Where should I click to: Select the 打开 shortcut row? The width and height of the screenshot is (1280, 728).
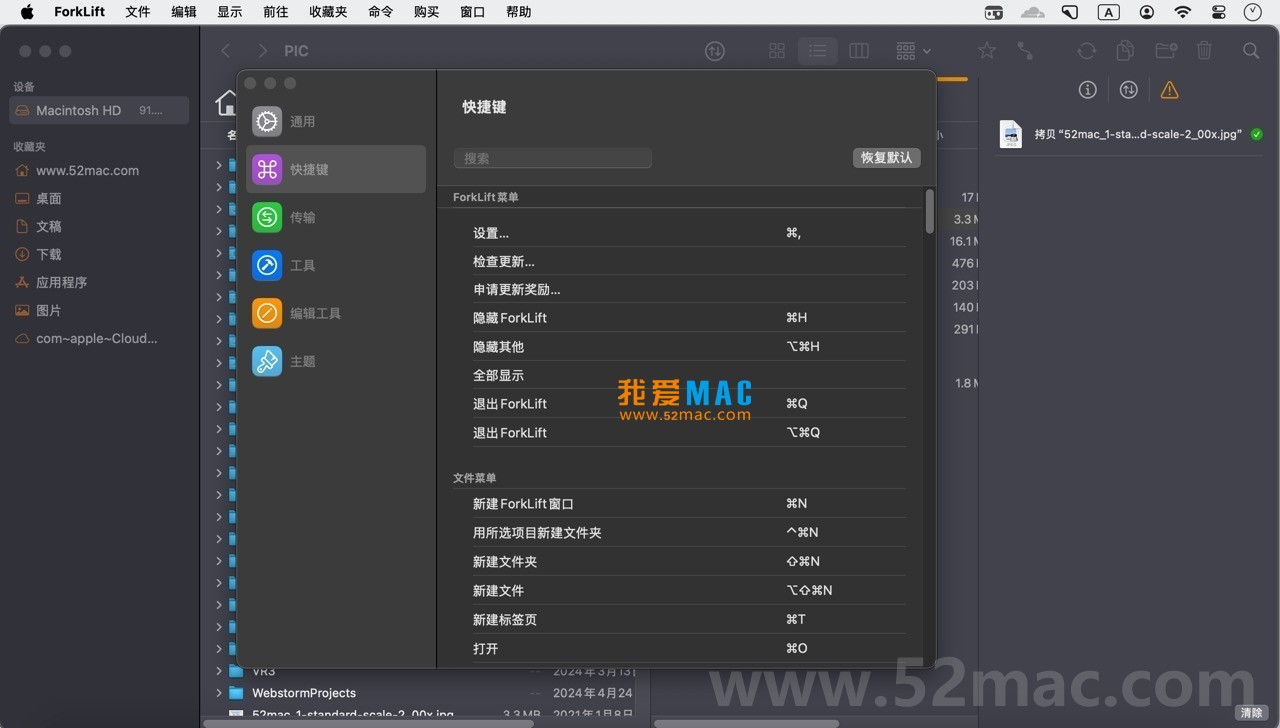coord(688,649)
